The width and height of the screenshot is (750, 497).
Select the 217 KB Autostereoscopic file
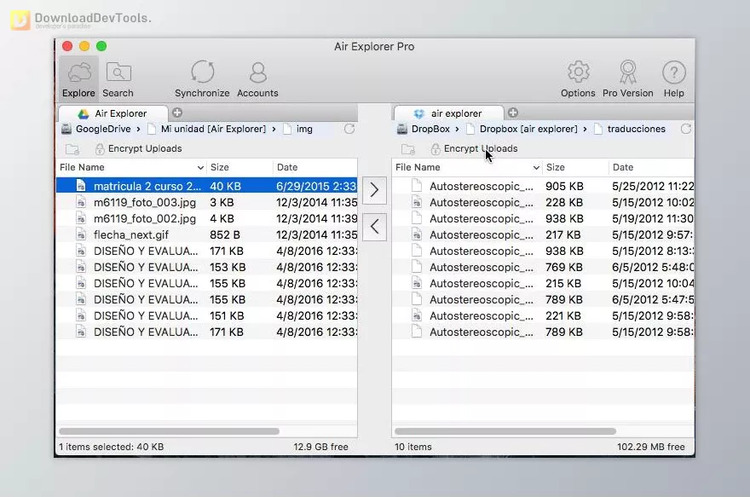[x=543, y=235]
